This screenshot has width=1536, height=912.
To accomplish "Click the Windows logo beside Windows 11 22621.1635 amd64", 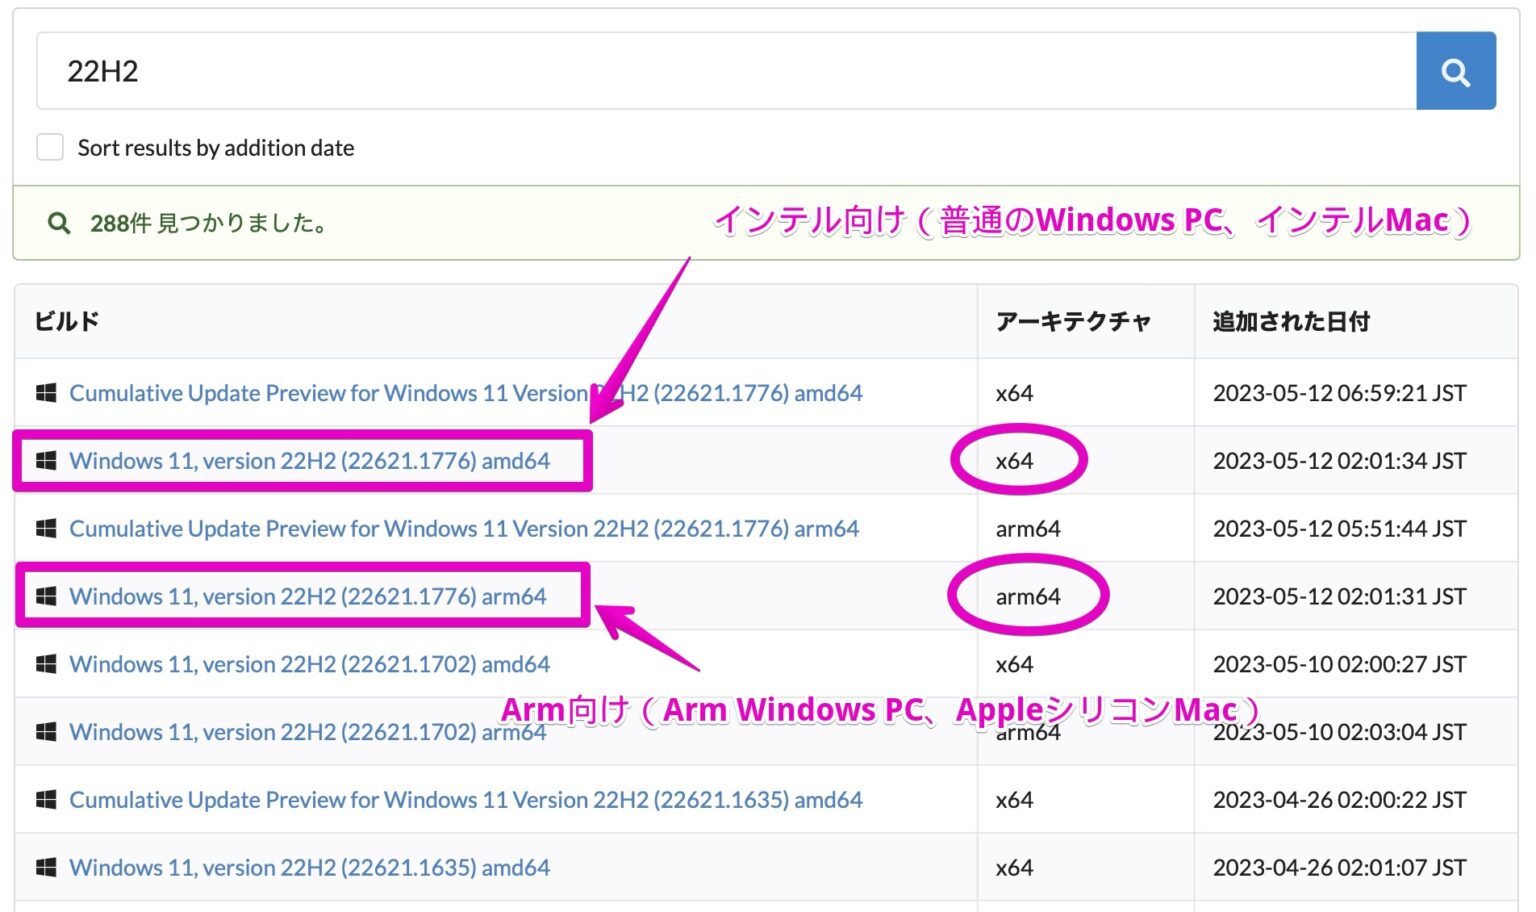I will pyautogui.click(x=45, y=867).
